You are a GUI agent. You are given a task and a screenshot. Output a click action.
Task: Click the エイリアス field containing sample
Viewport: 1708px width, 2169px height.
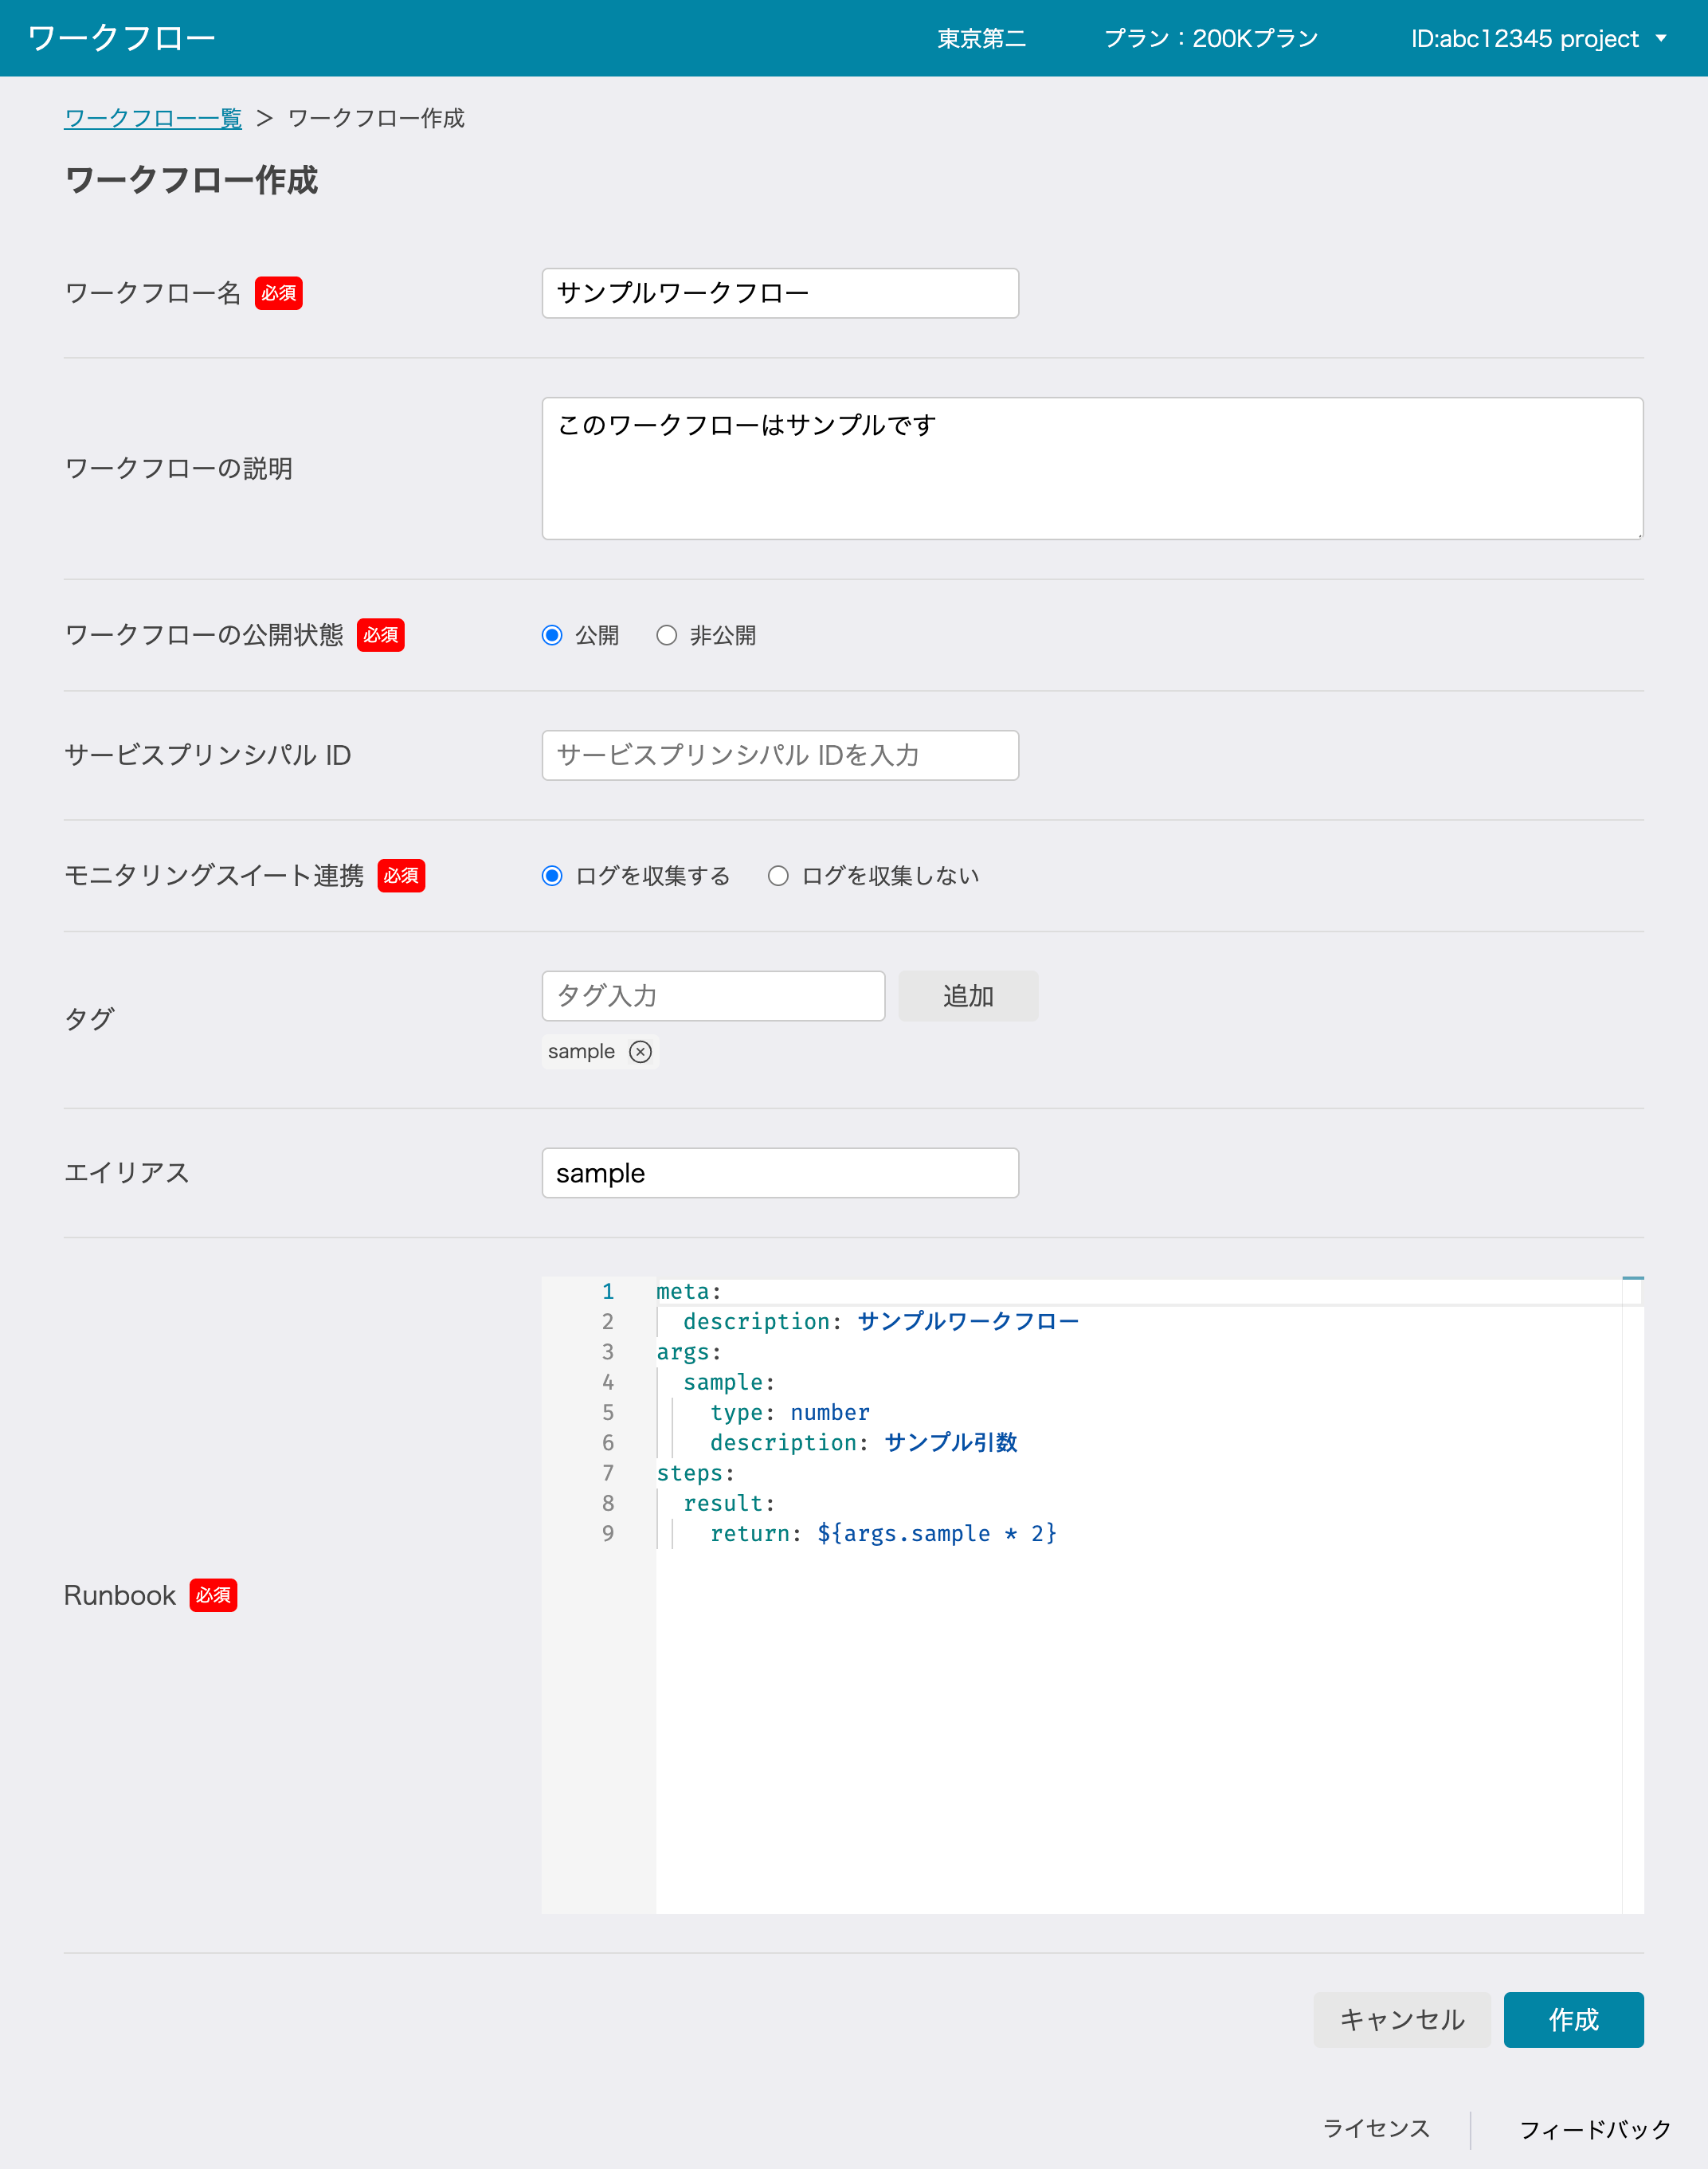point(779,1172)
